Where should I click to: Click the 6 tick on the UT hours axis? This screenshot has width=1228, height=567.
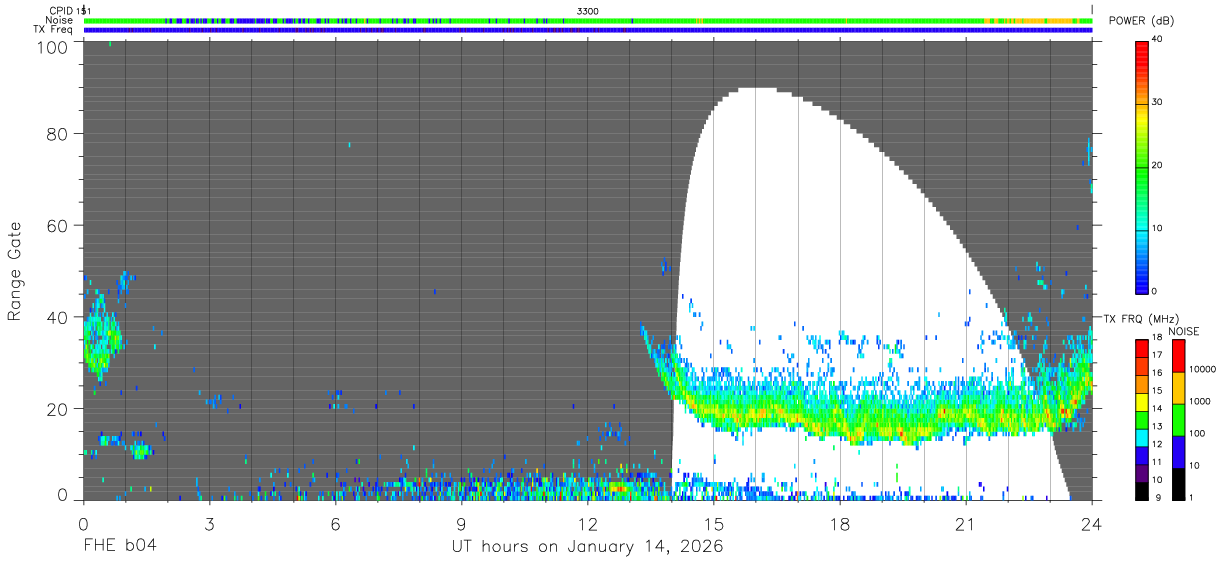335,524
